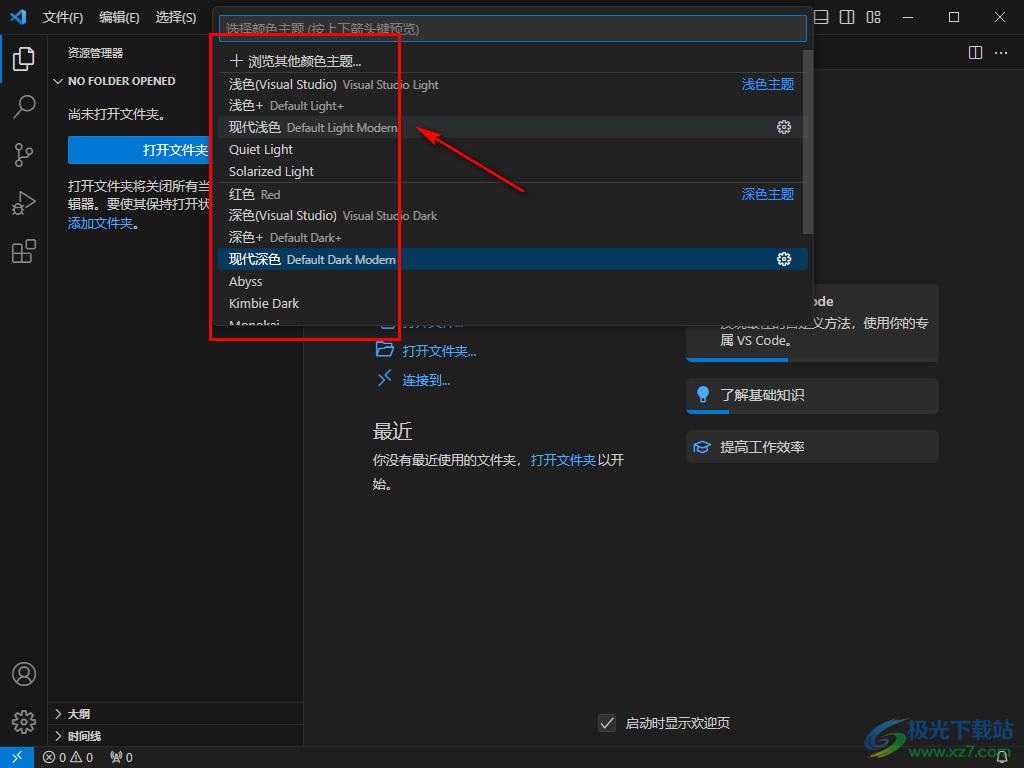
Task: Click the remote window icon in status bar
Action: [17, 757]
